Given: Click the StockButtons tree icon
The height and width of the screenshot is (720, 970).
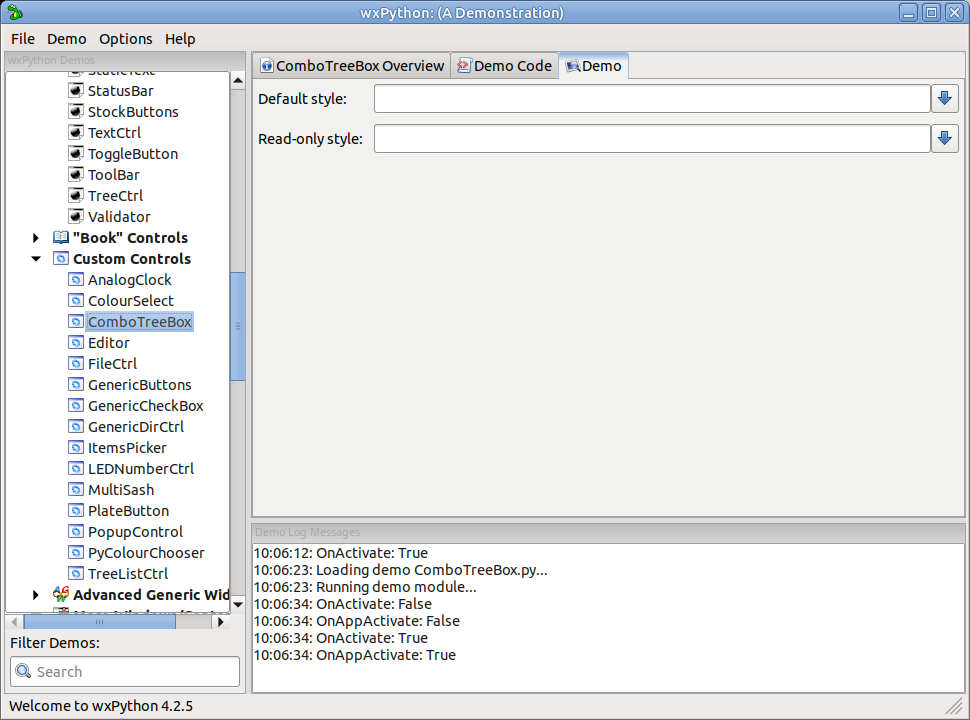Looking at the screenshot, I should point(75,112).
